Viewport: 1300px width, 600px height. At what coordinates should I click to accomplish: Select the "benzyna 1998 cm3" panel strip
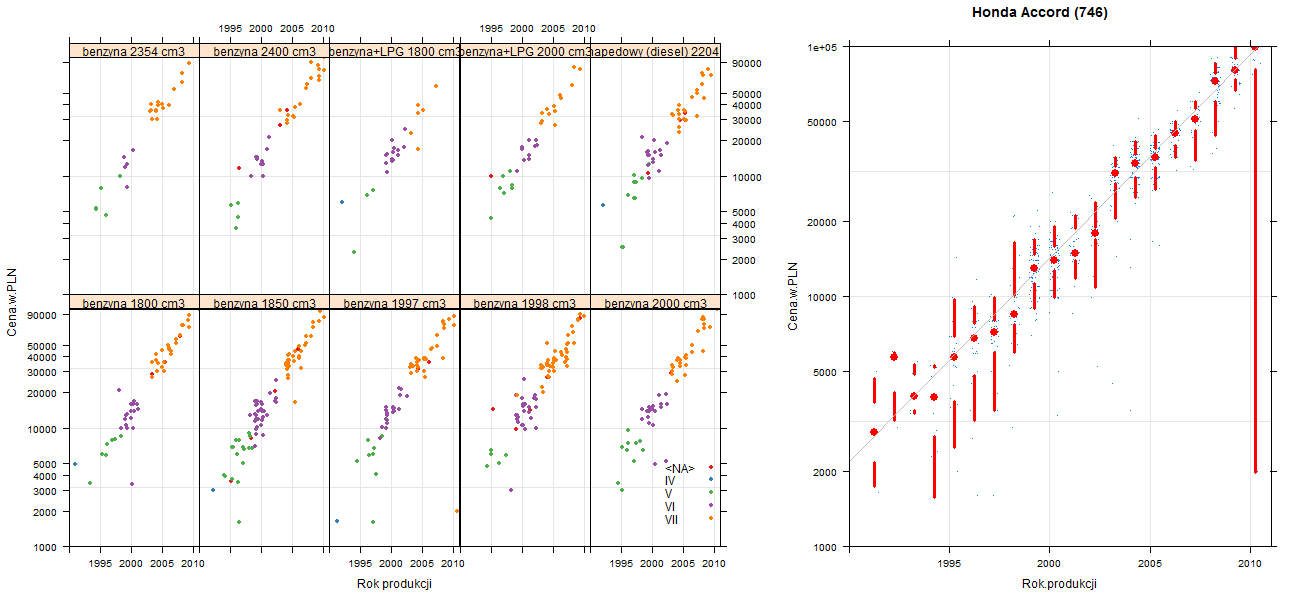pyautogui.click(x=525, y=302)
